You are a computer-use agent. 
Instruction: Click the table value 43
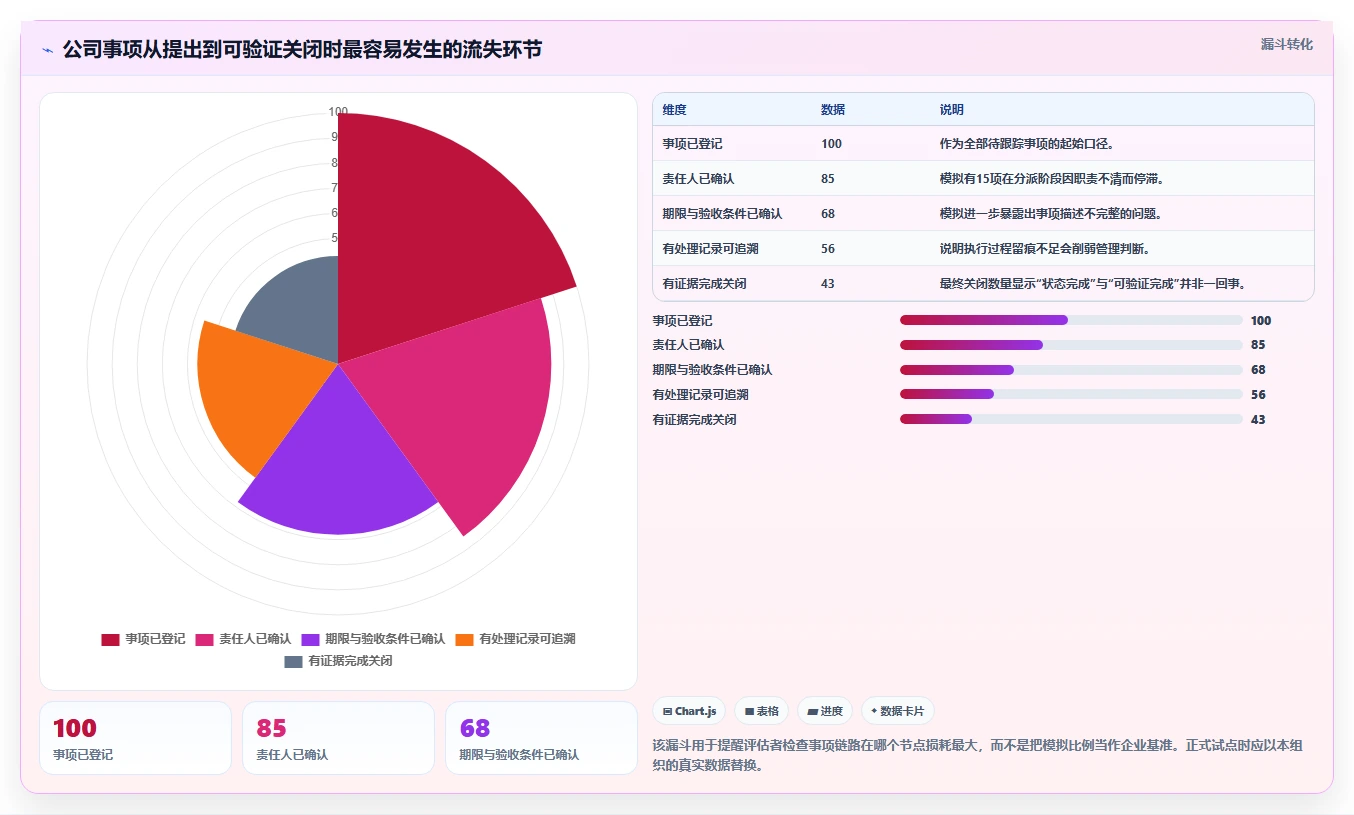828,284
